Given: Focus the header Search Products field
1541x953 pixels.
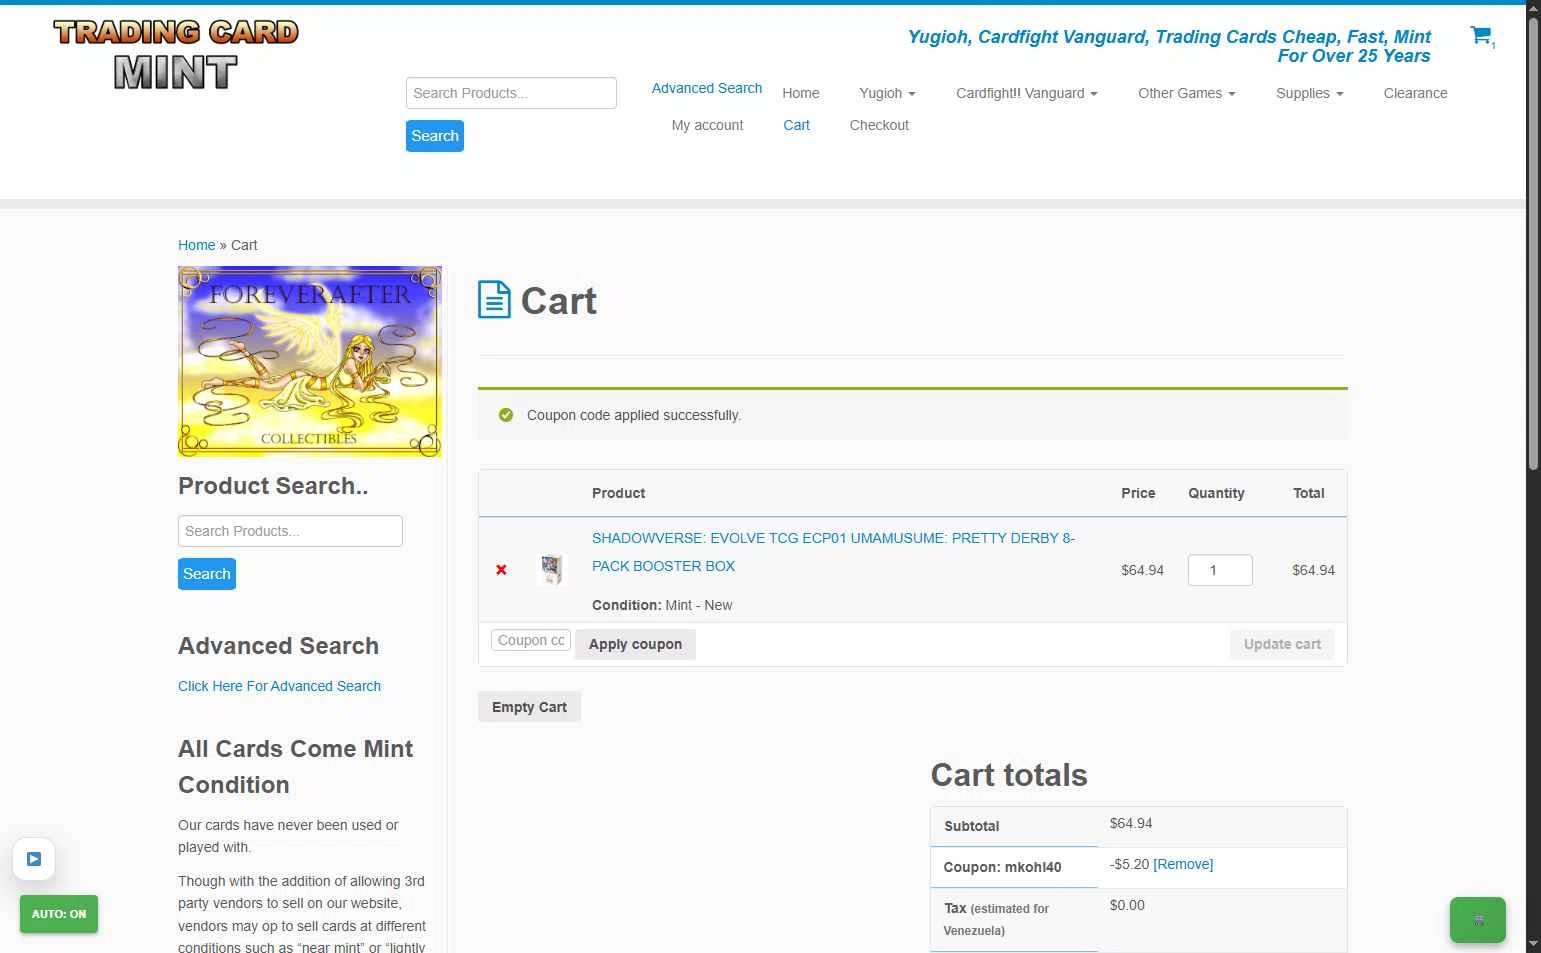Looking at the screenshot, I should [511, 93].
